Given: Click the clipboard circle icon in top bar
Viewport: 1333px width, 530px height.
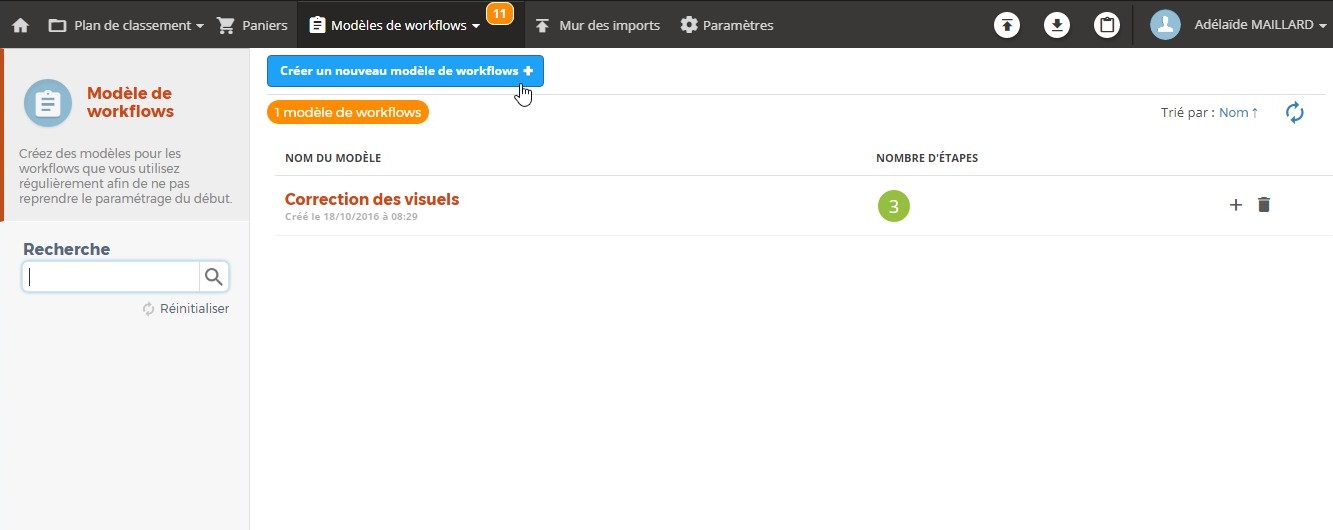Looking at the screenshot, I should [1106, 25].
